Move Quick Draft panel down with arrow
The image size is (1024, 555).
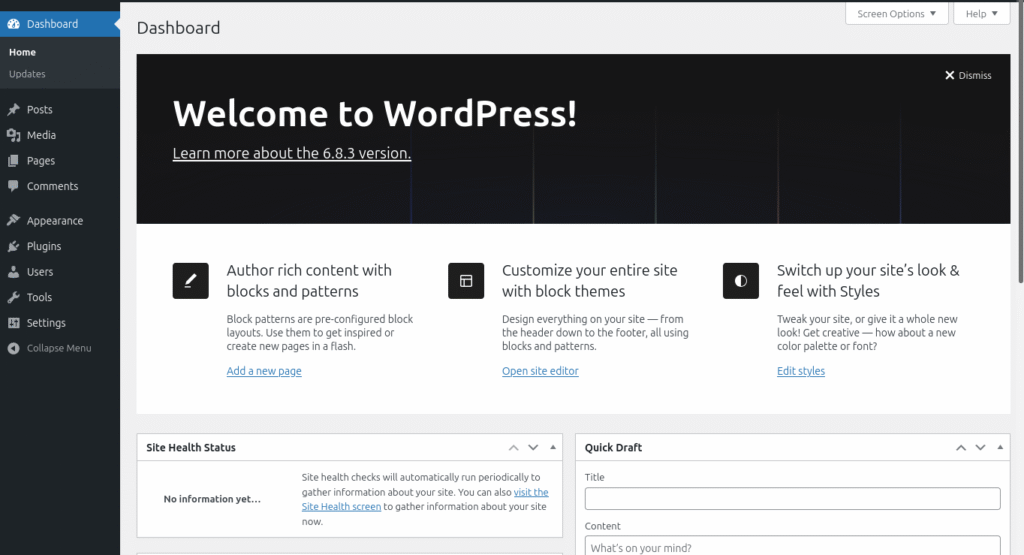coord(981,448)
